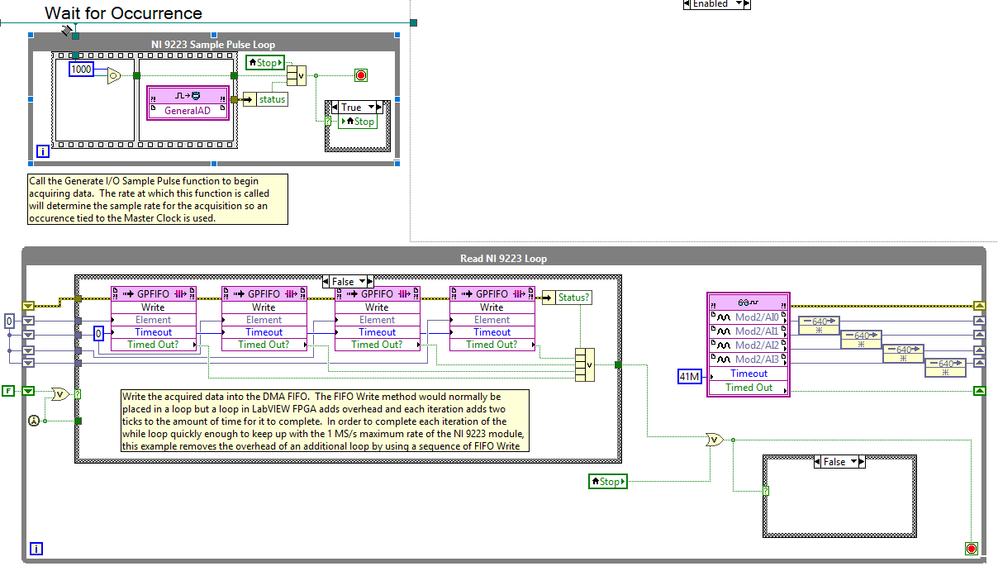This screenshot has height=567, width=998.
Task: Select the Generate I/O Sample Pulse GeneralAD node
Action: point(188,103)
